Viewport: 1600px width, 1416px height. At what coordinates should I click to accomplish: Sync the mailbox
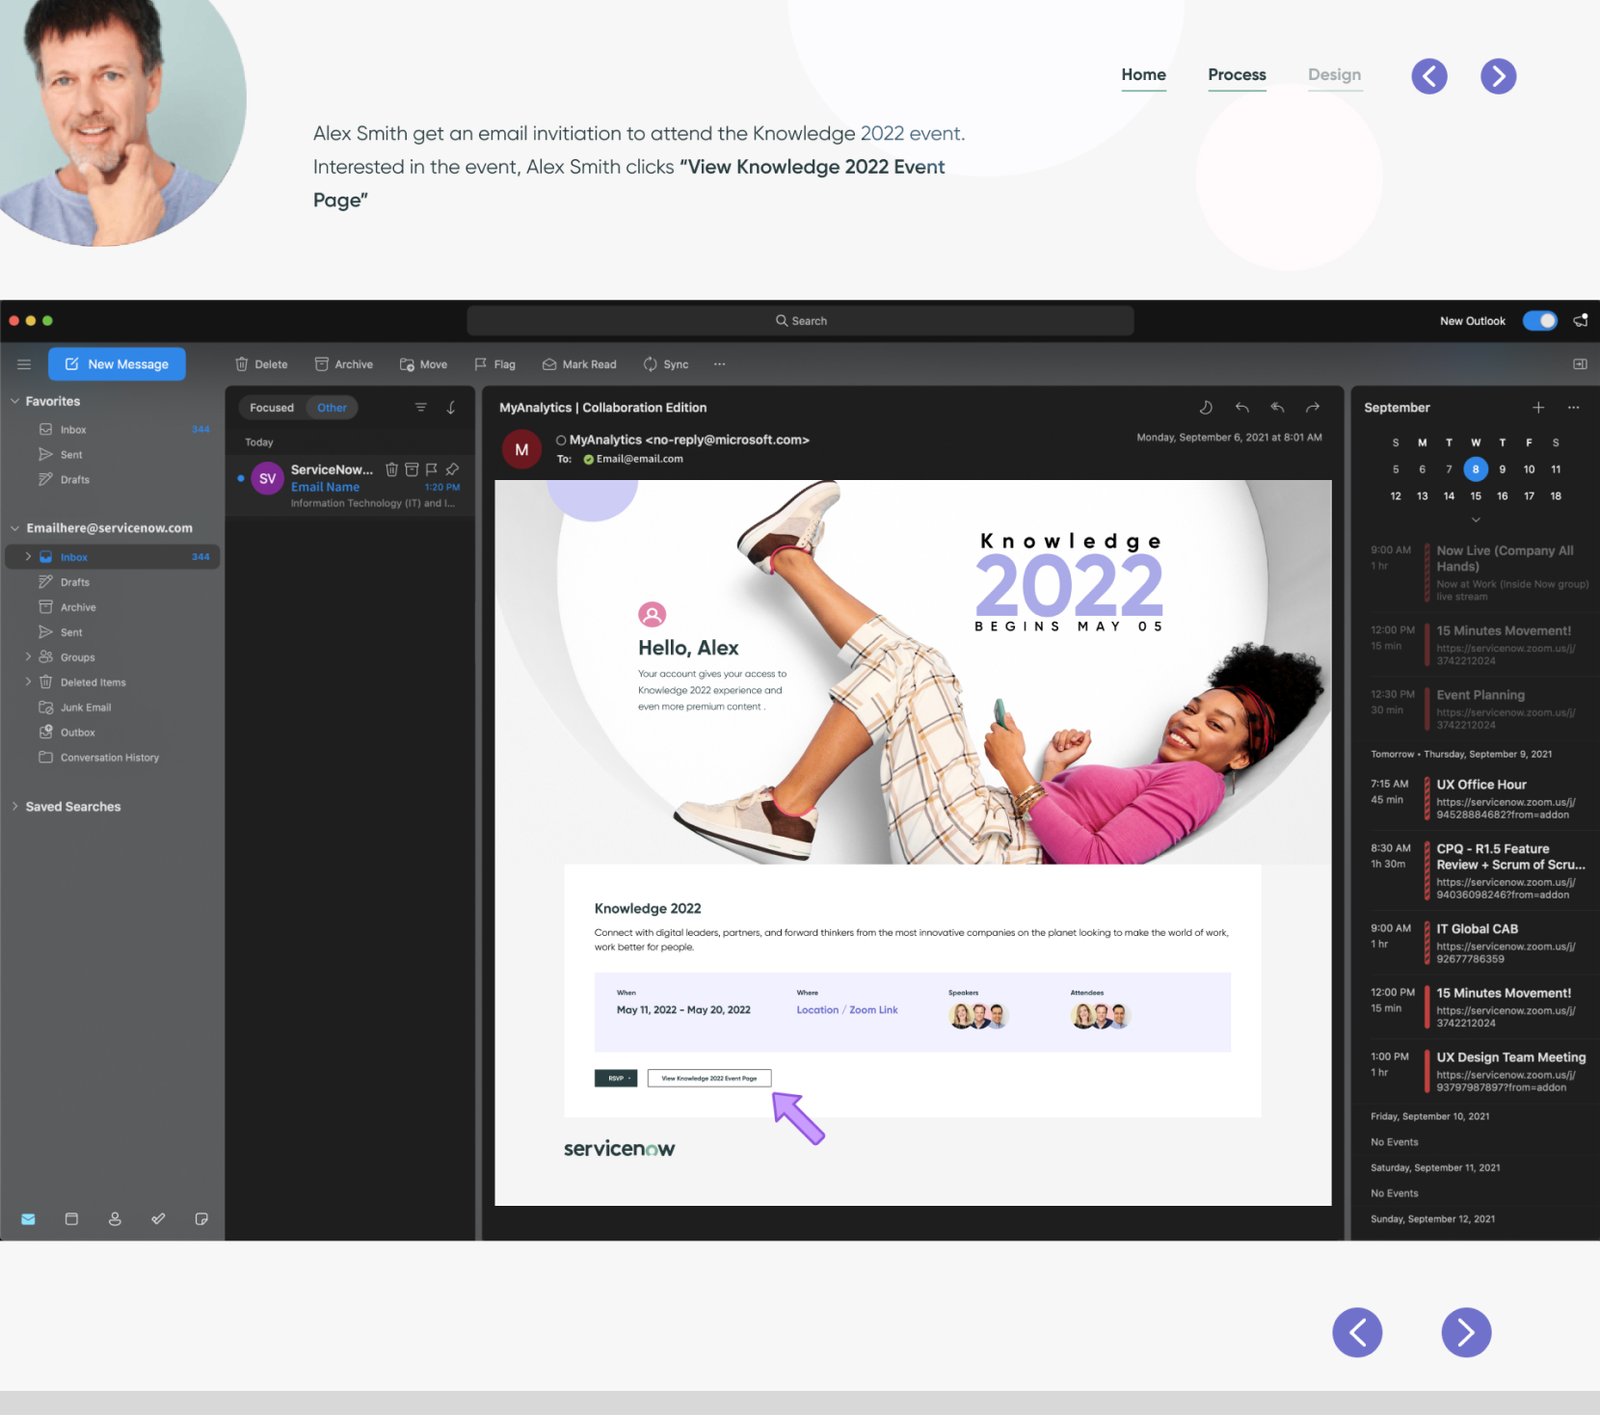coord(666,364)
